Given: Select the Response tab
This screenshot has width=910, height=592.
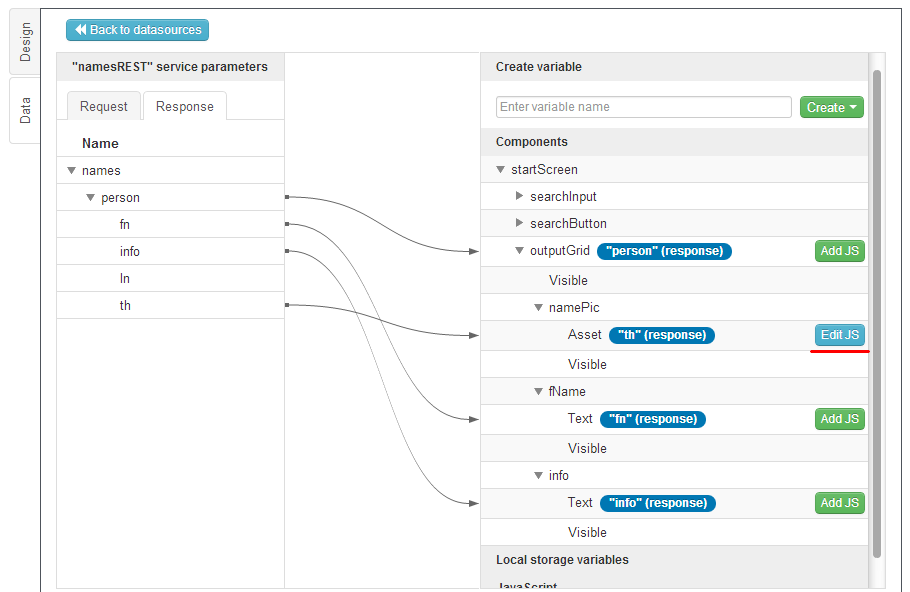Looking at the screenshot, I should coord(184,106).
